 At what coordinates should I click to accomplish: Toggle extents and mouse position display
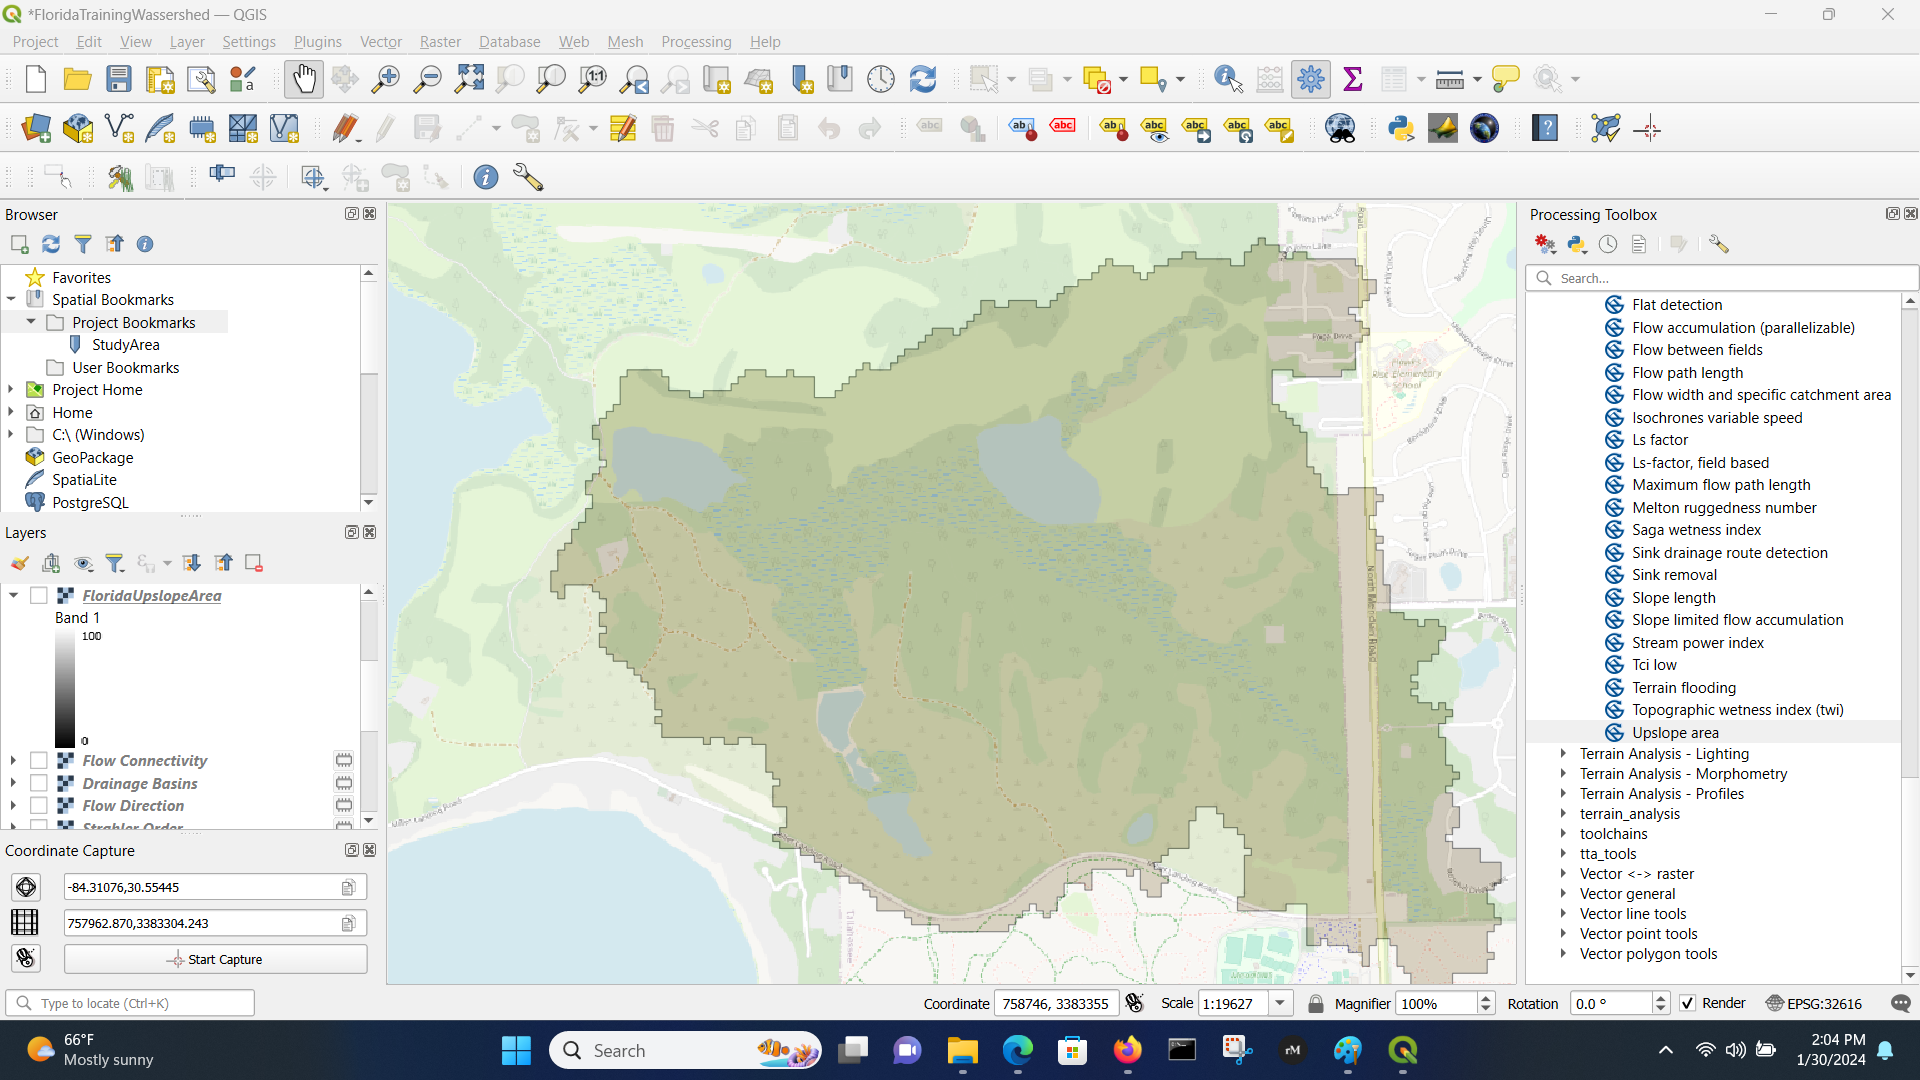coord(1134,1003)
